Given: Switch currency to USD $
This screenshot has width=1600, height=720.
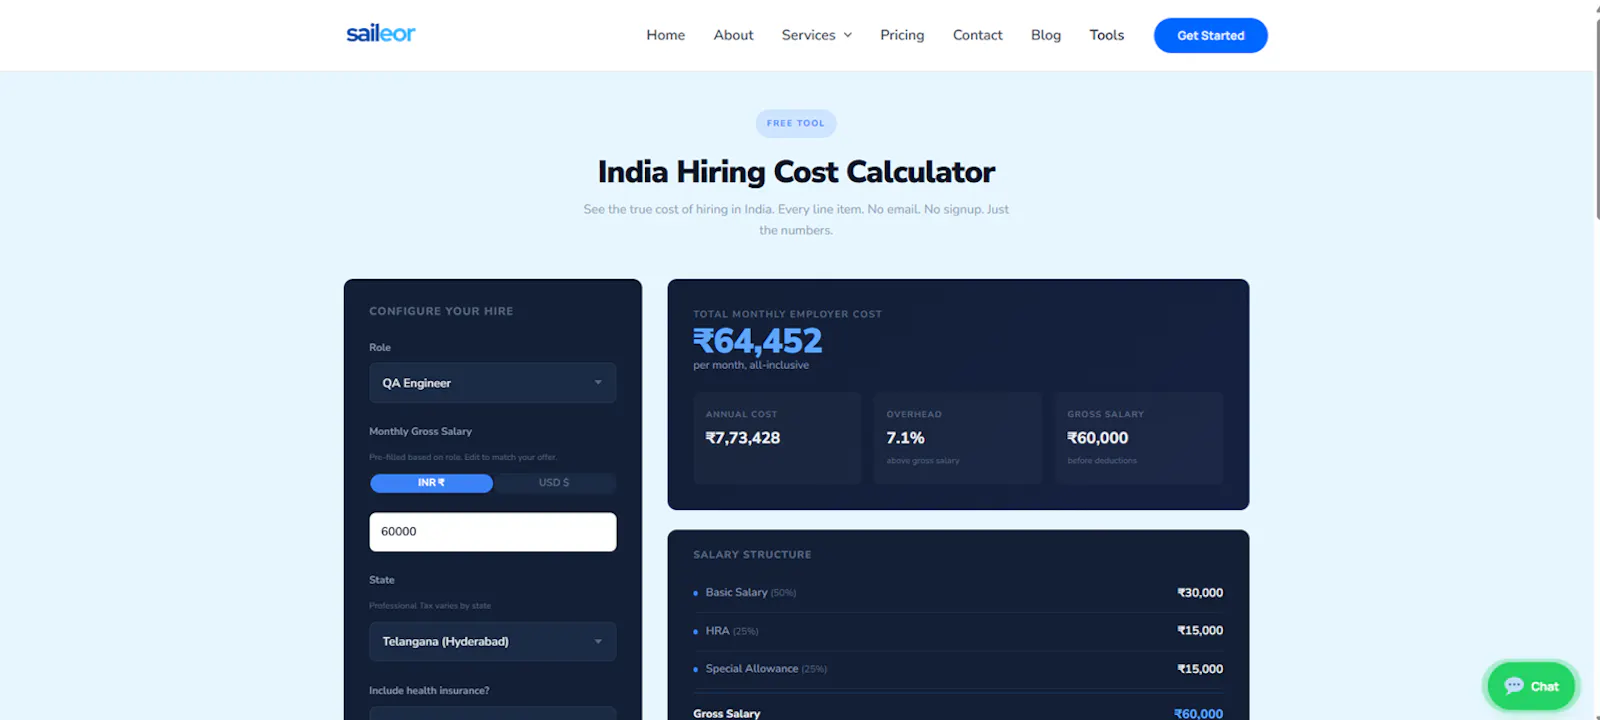Looking at the screenshot, I should [554, 483].
